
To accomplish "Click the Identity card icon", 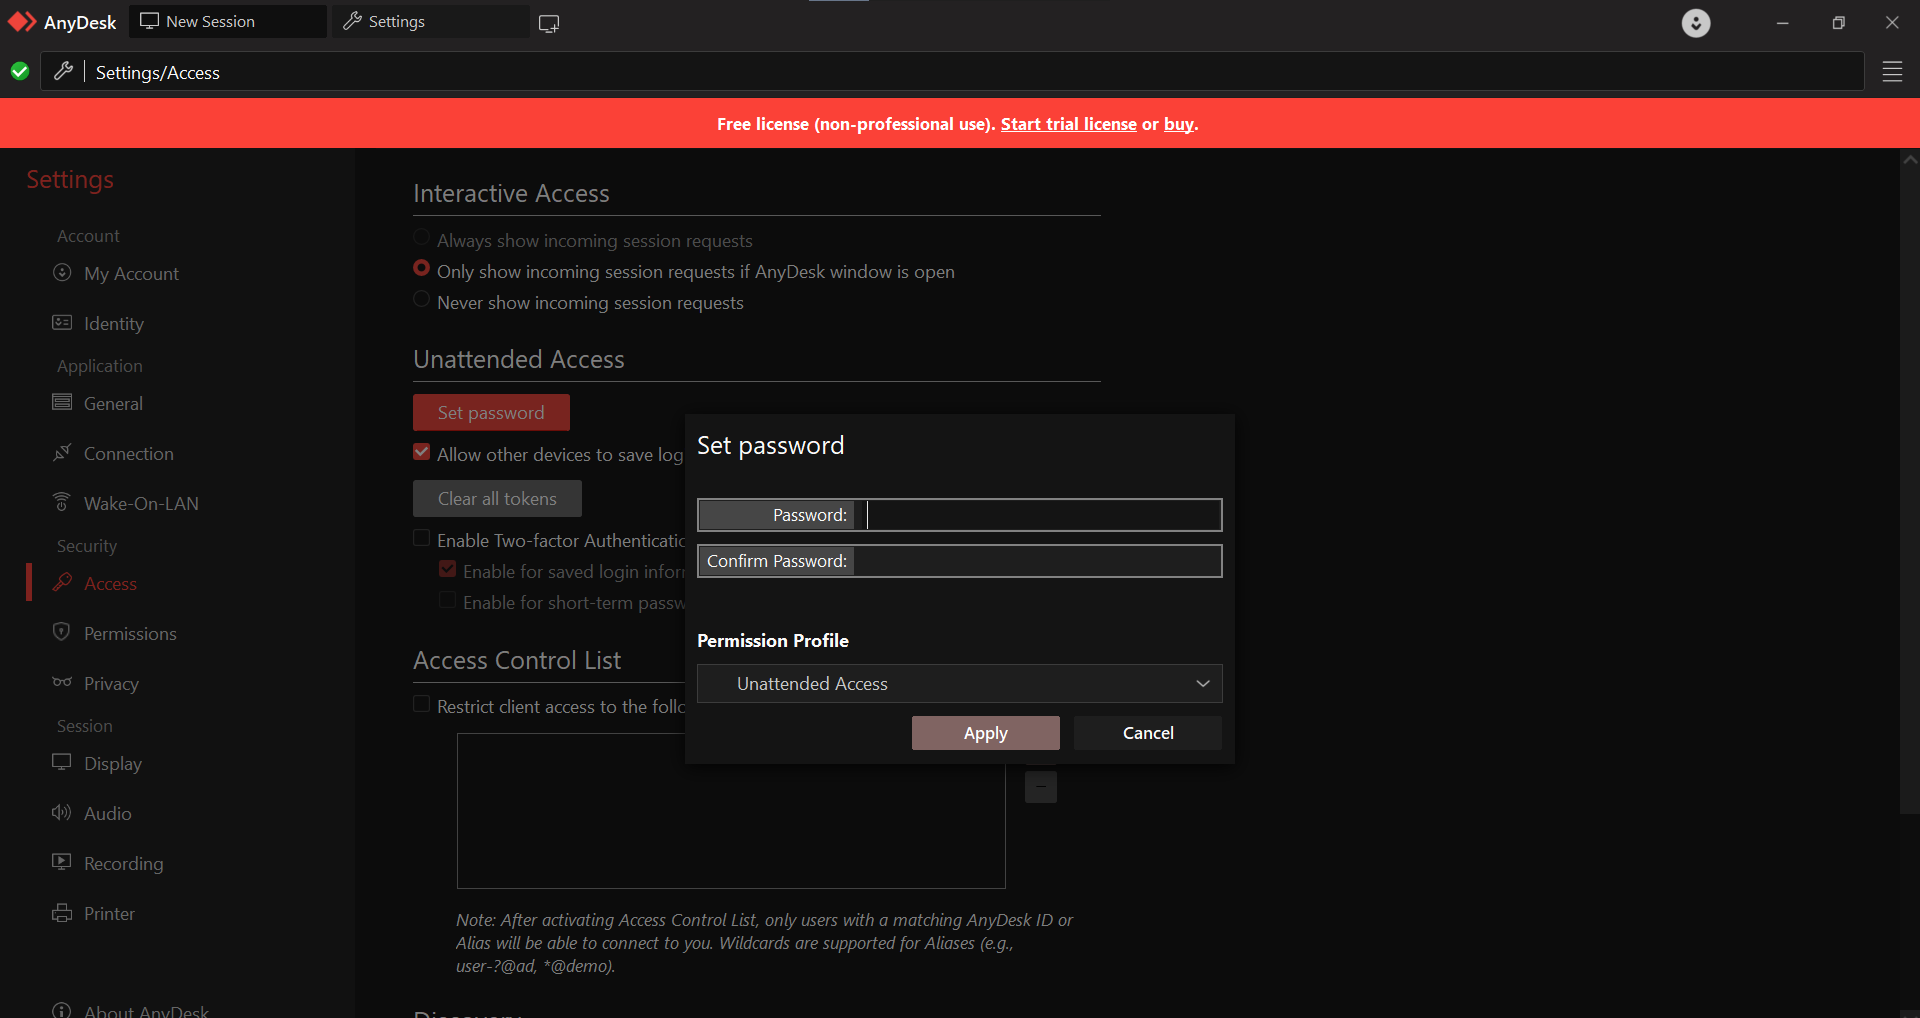I will pyautogui.click(x=62, y=323).
